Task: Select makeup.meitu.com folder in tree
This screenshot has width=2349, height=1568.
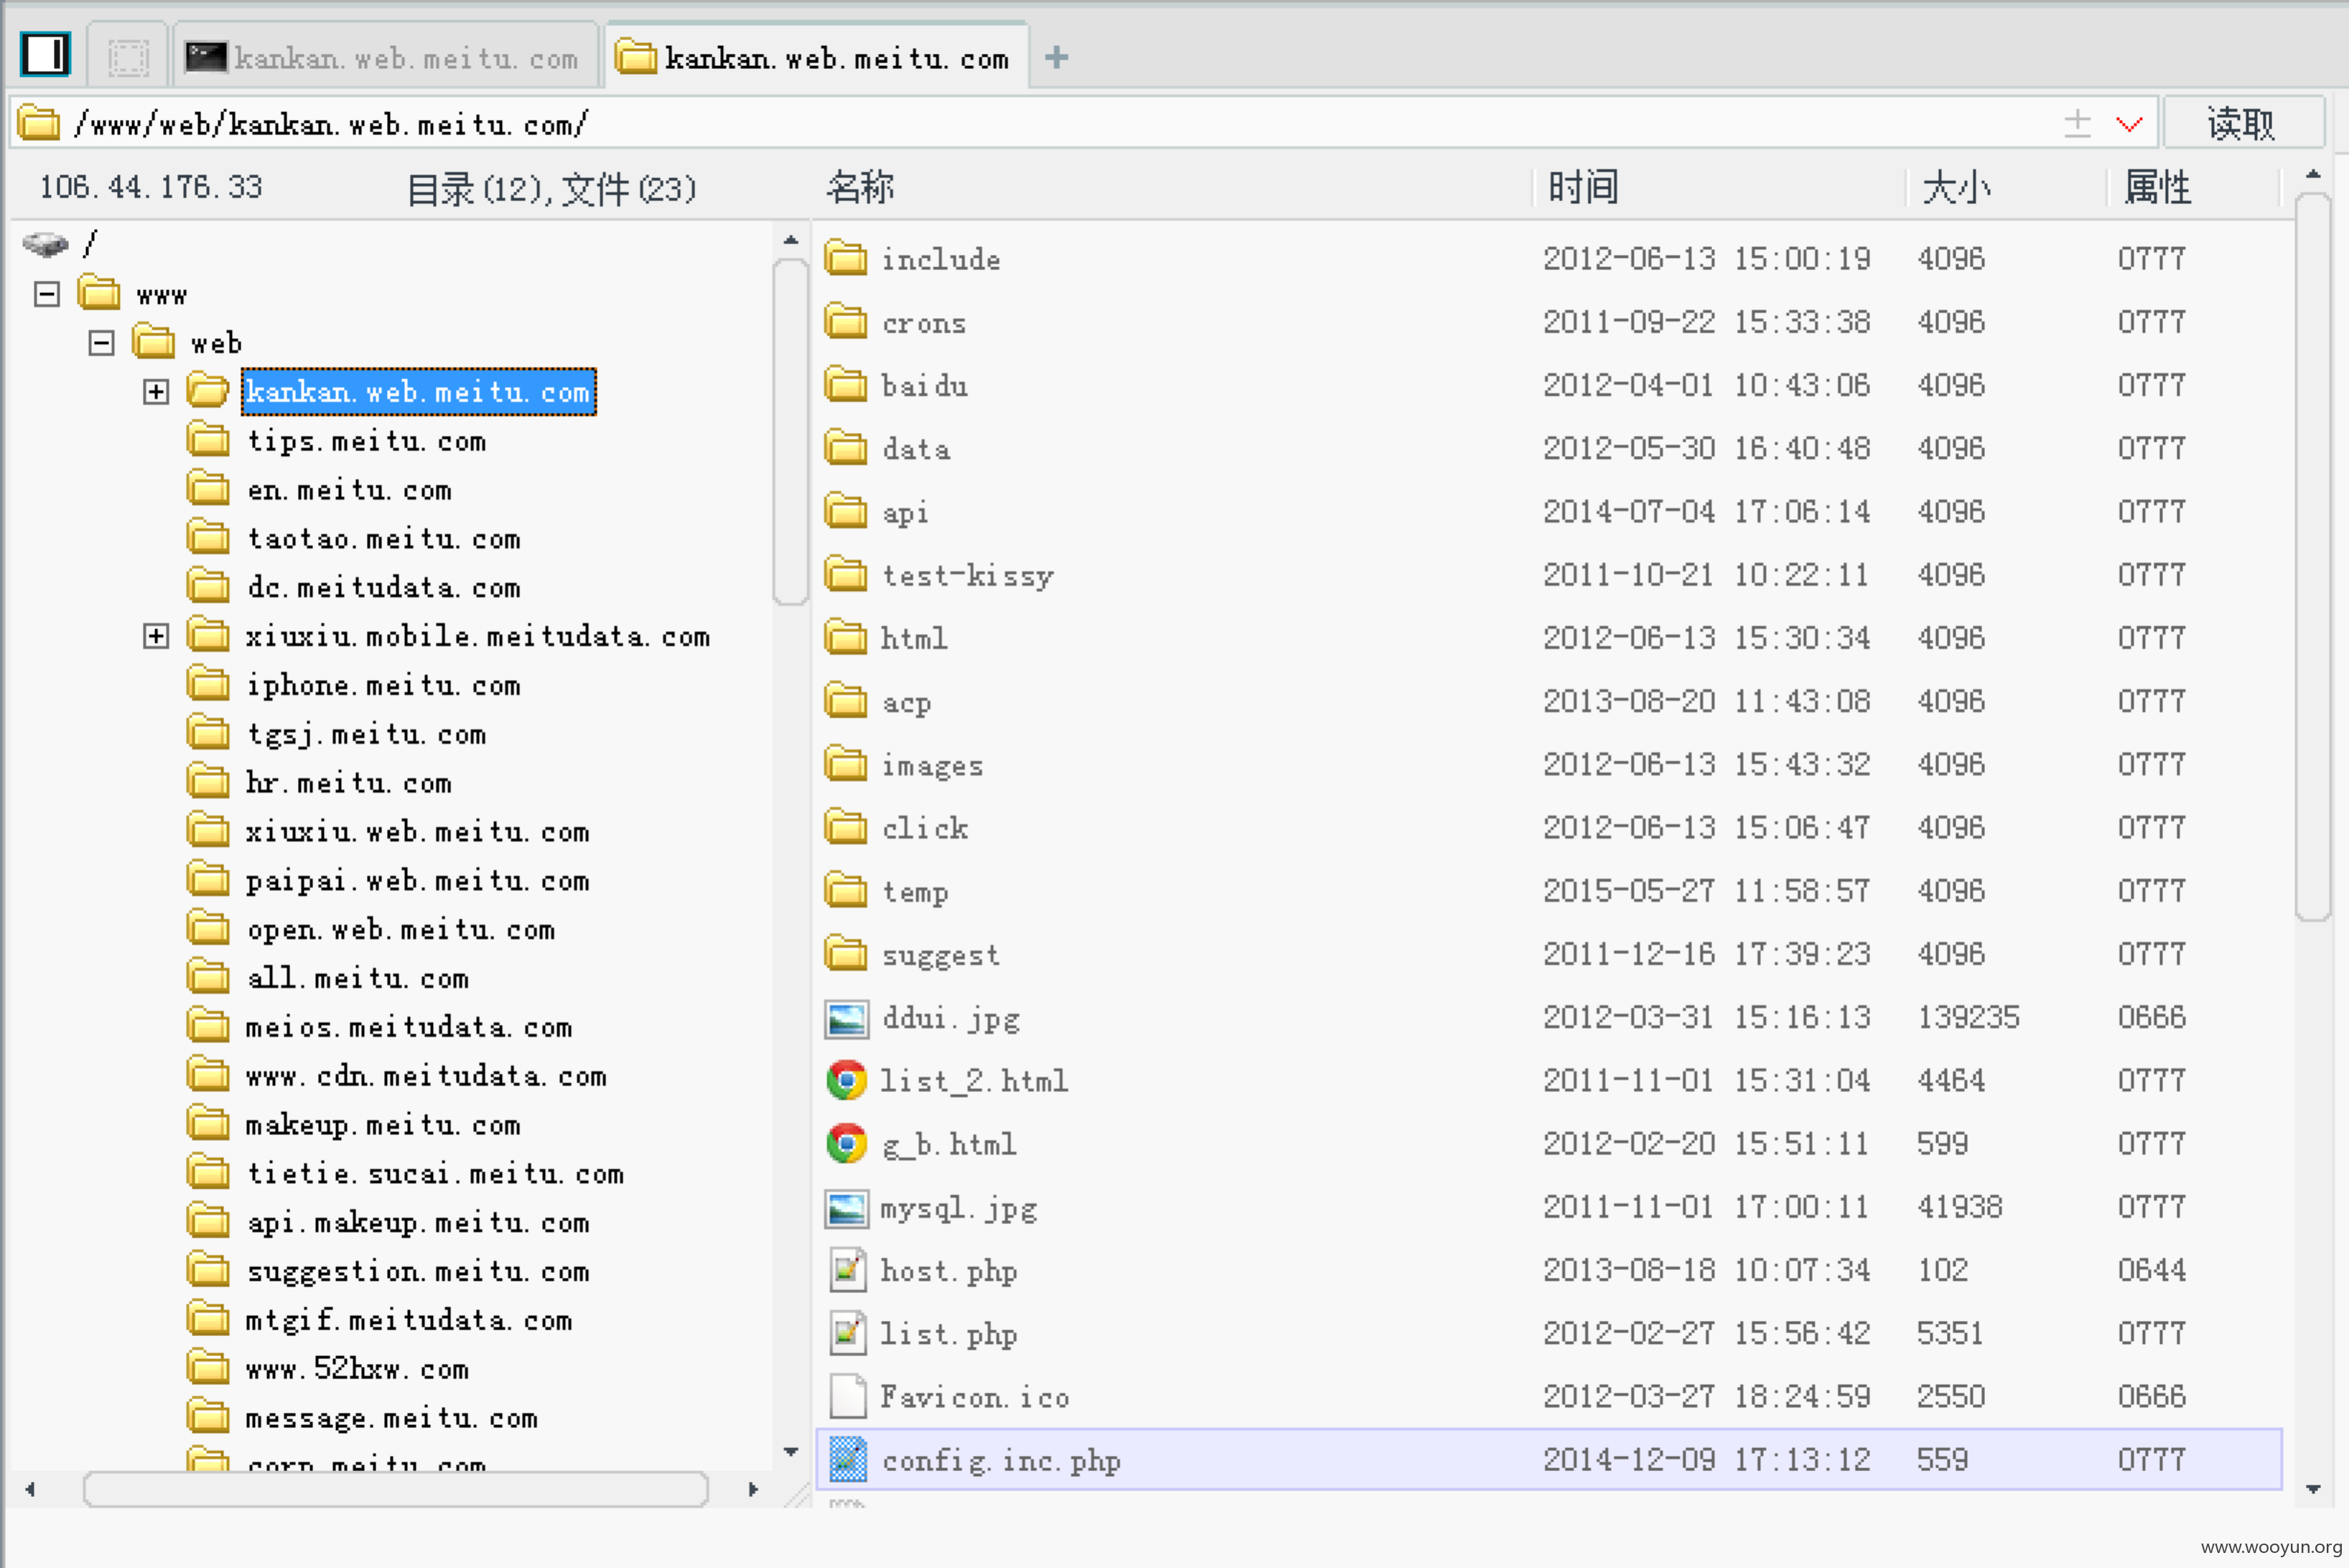Action: (384, 1125)
